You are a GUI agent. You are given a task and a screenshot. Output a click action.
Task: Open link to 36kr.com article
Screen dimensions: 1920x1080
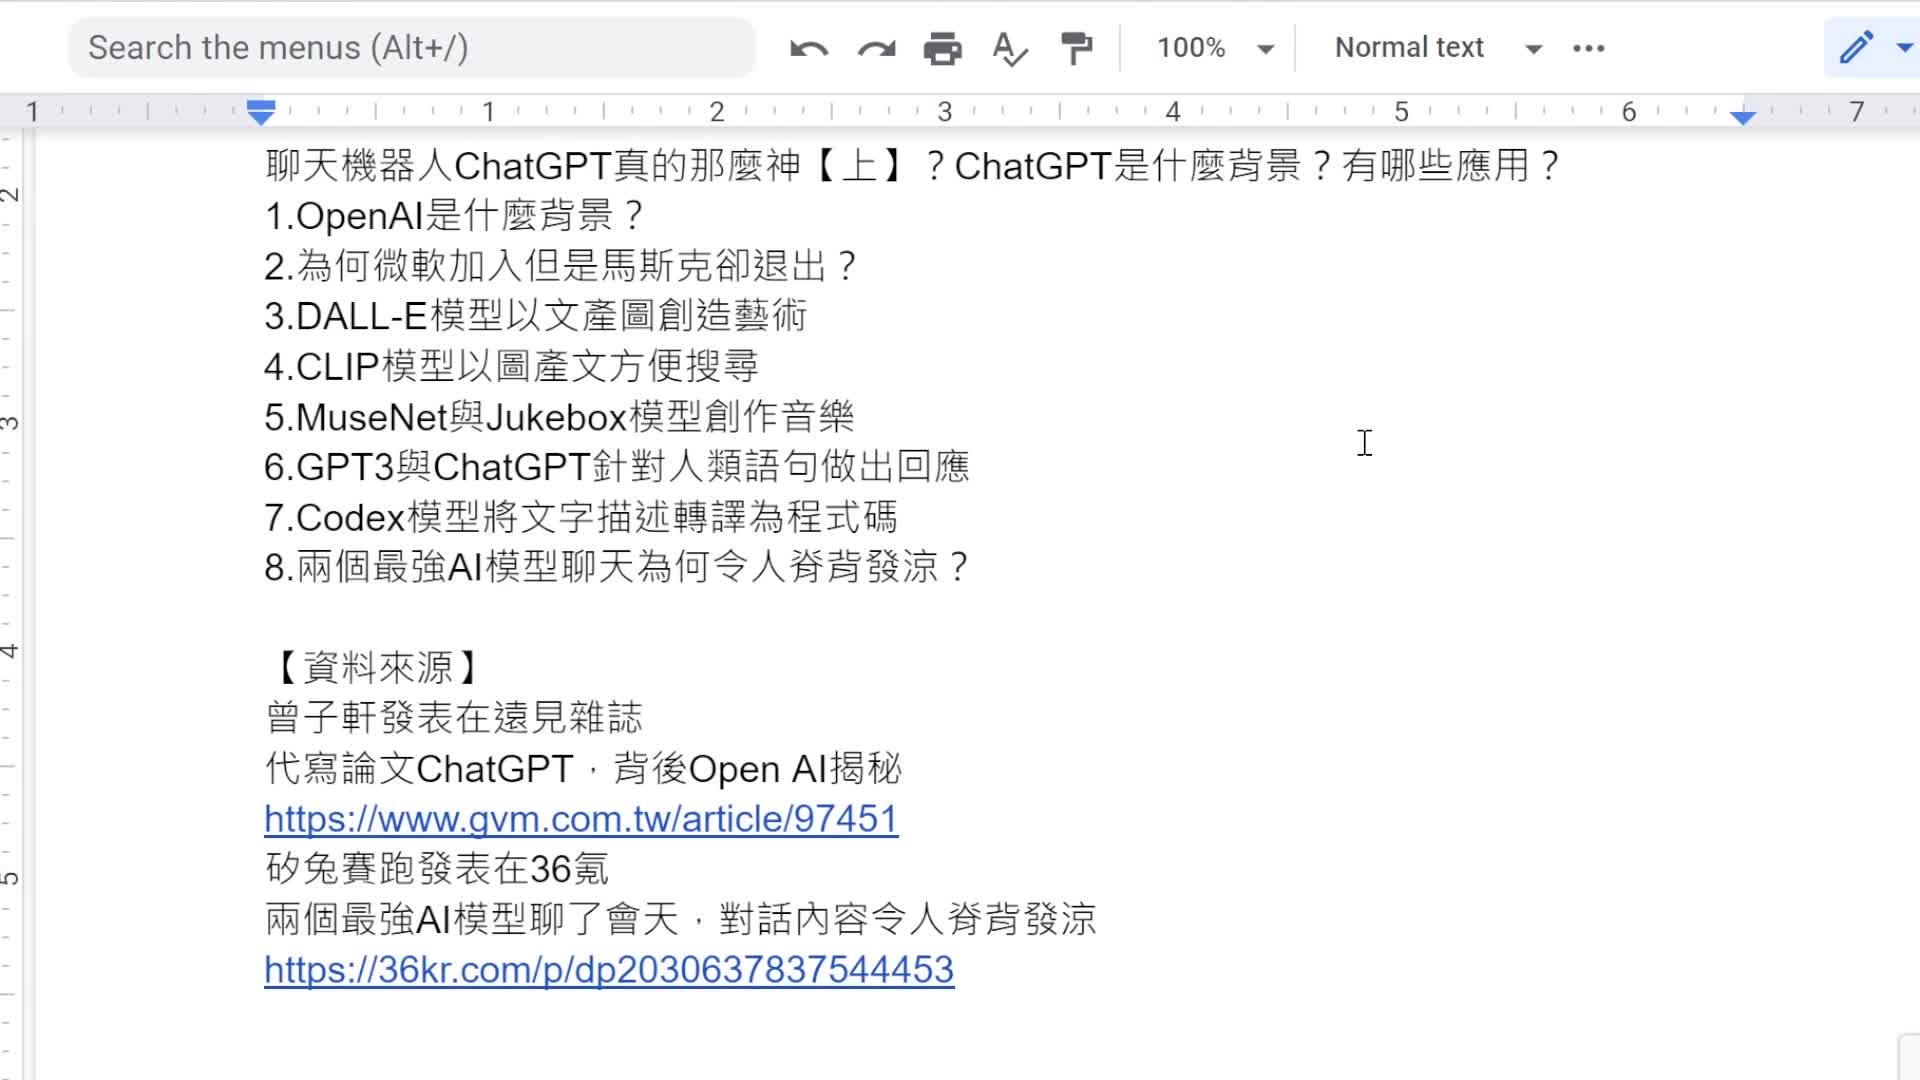tap(609, 969)
